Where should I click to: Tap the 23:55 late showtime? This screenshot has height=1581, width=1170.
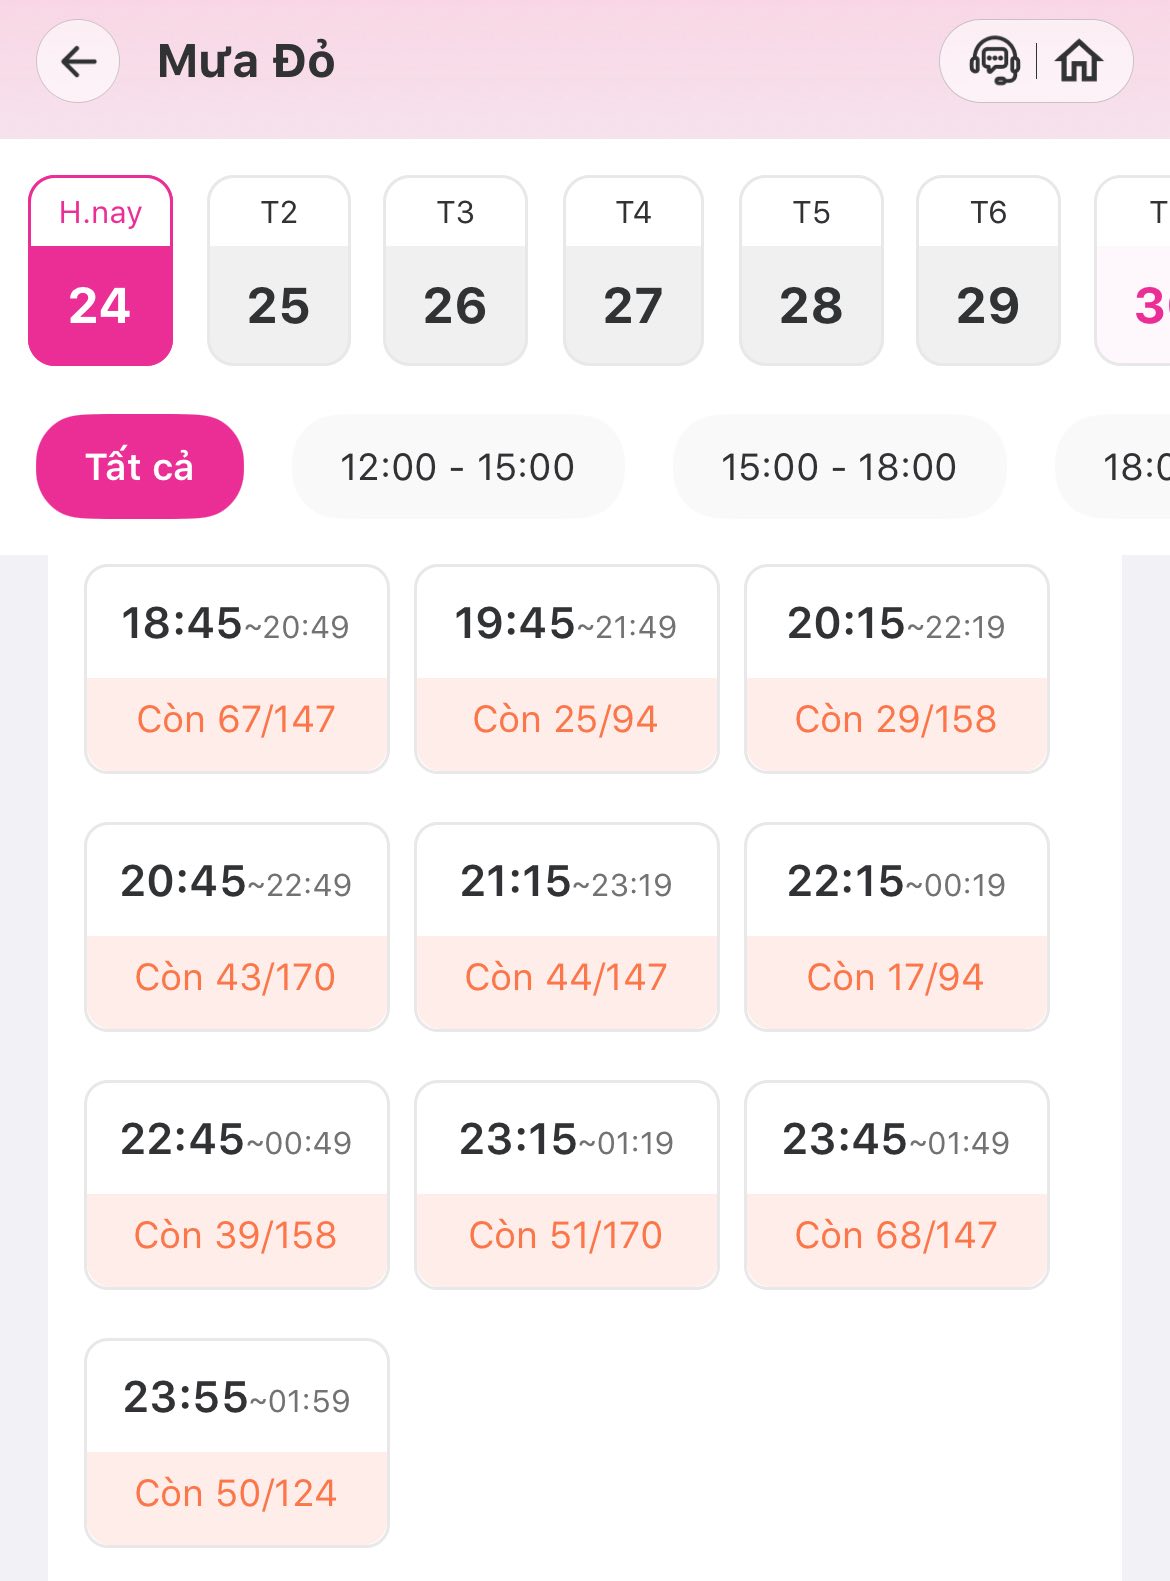pos(237,1443)
